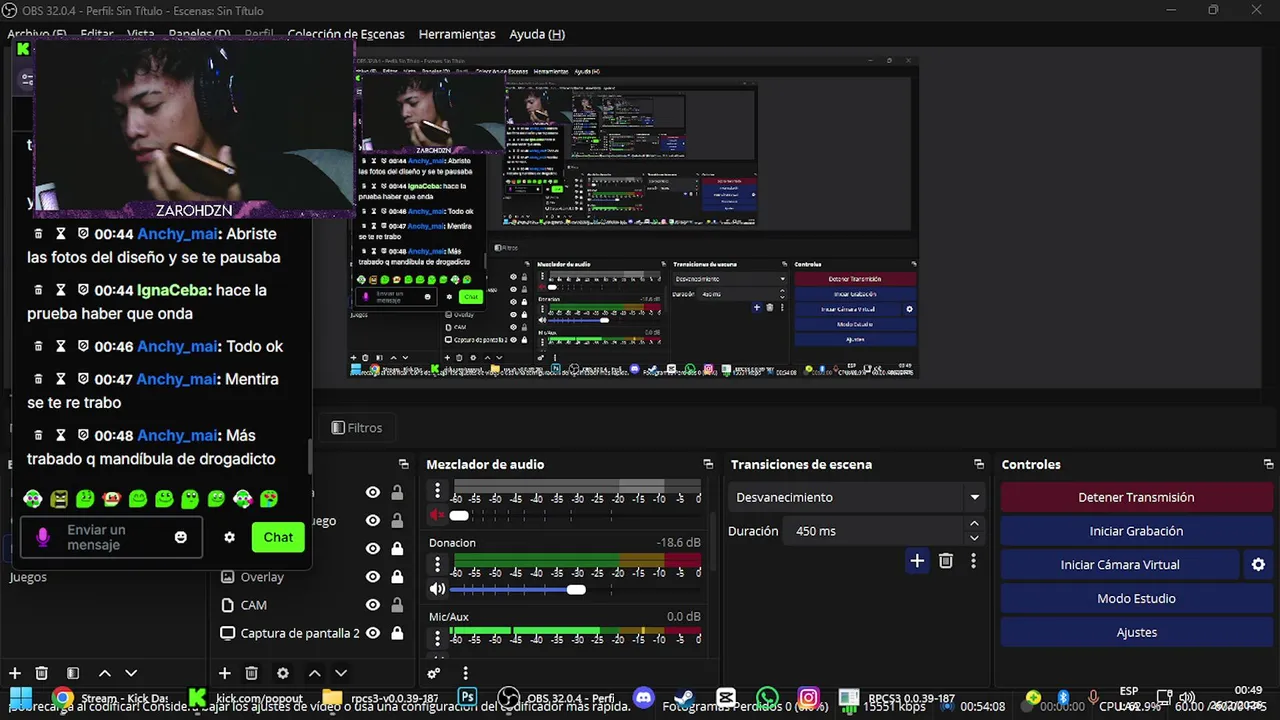This screenshot has width=1280, height=720.
Task: Open source properties gear icon
Action: pyautogui.click(x=283, y=674)
